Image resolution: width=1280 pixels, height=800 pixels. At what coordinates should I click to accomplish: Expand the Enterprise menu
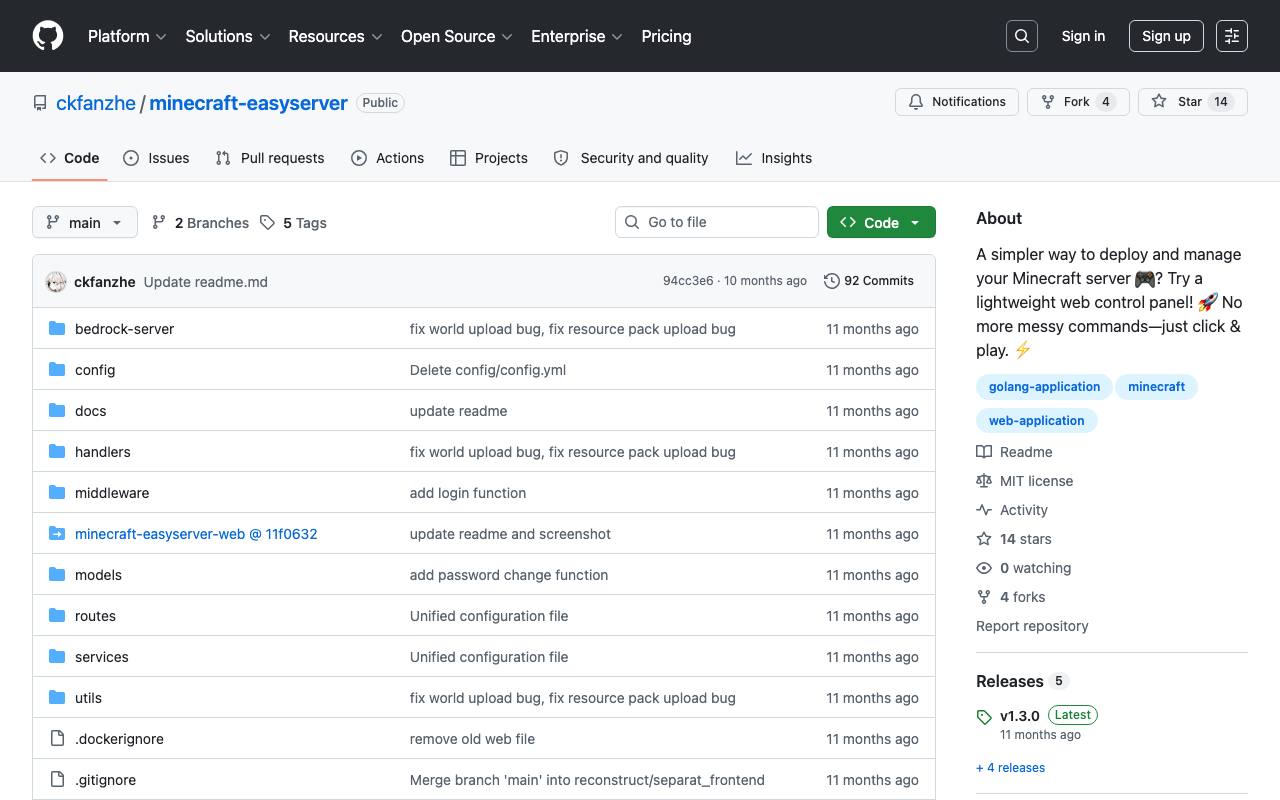tap(577, 36)
